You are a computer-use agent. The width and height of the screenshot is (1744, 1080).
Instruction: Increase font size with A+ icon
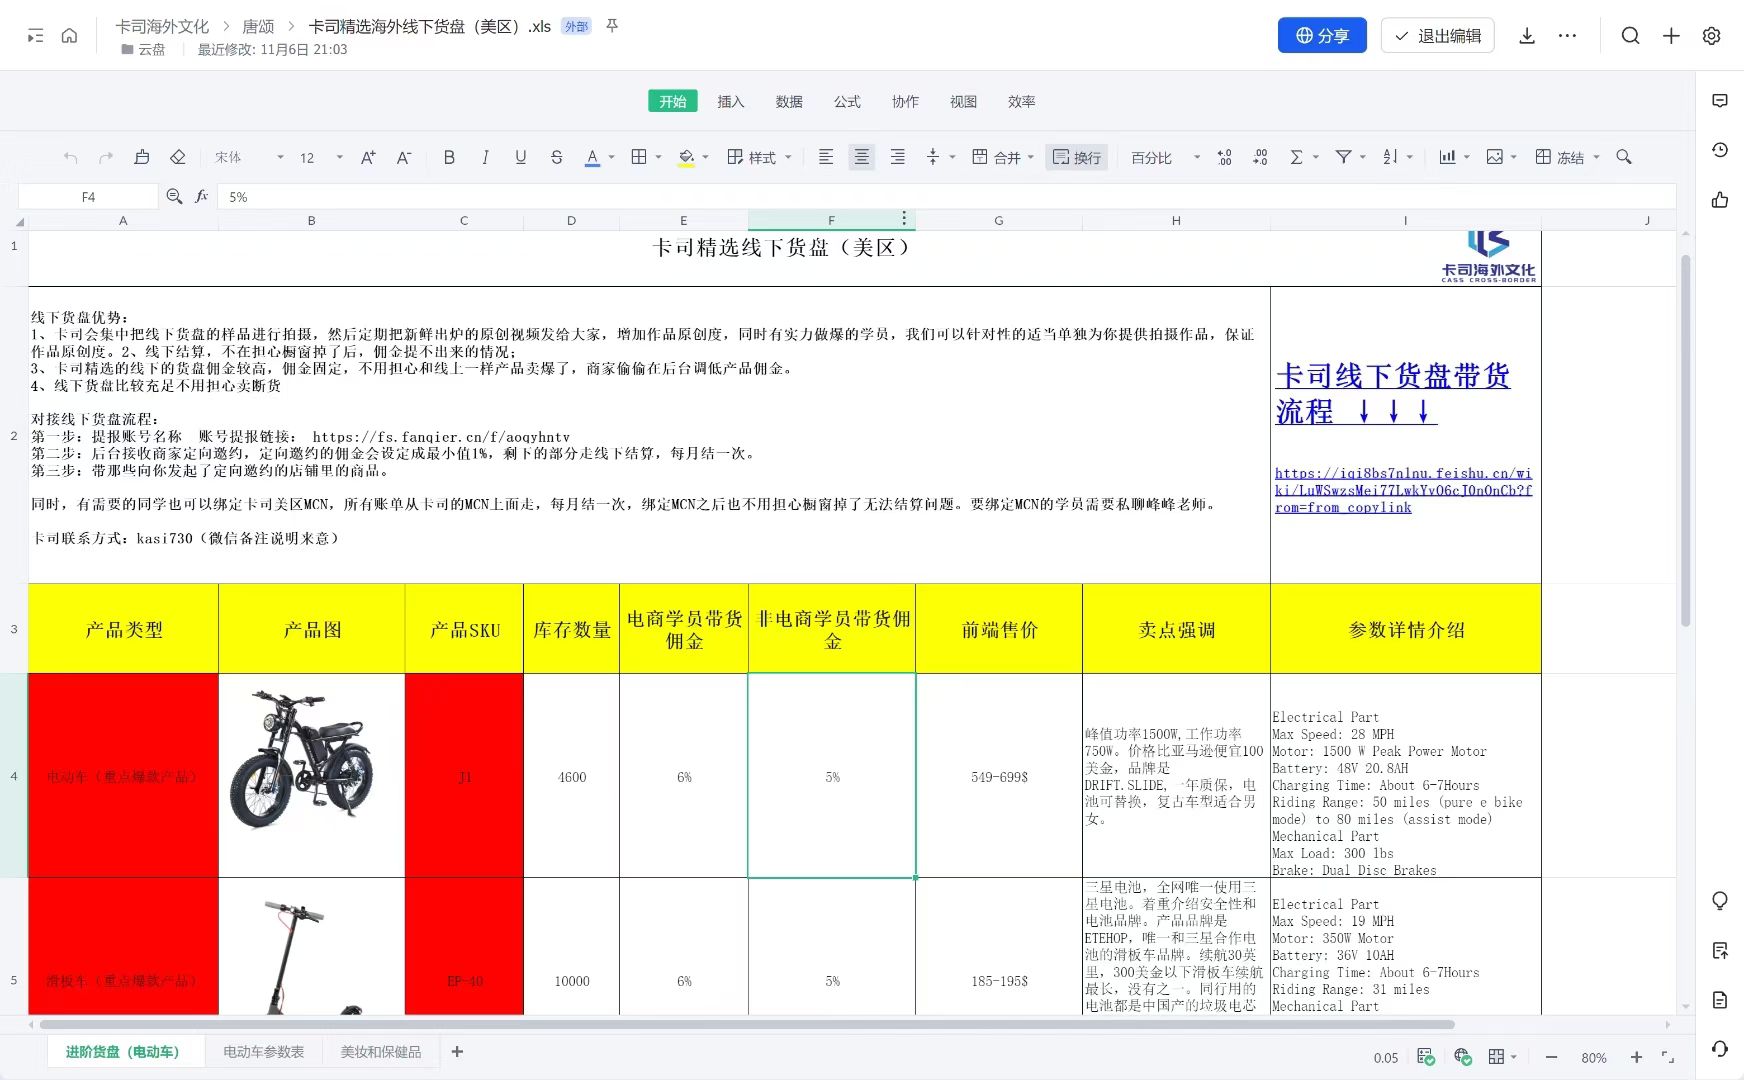coord(368,157)
